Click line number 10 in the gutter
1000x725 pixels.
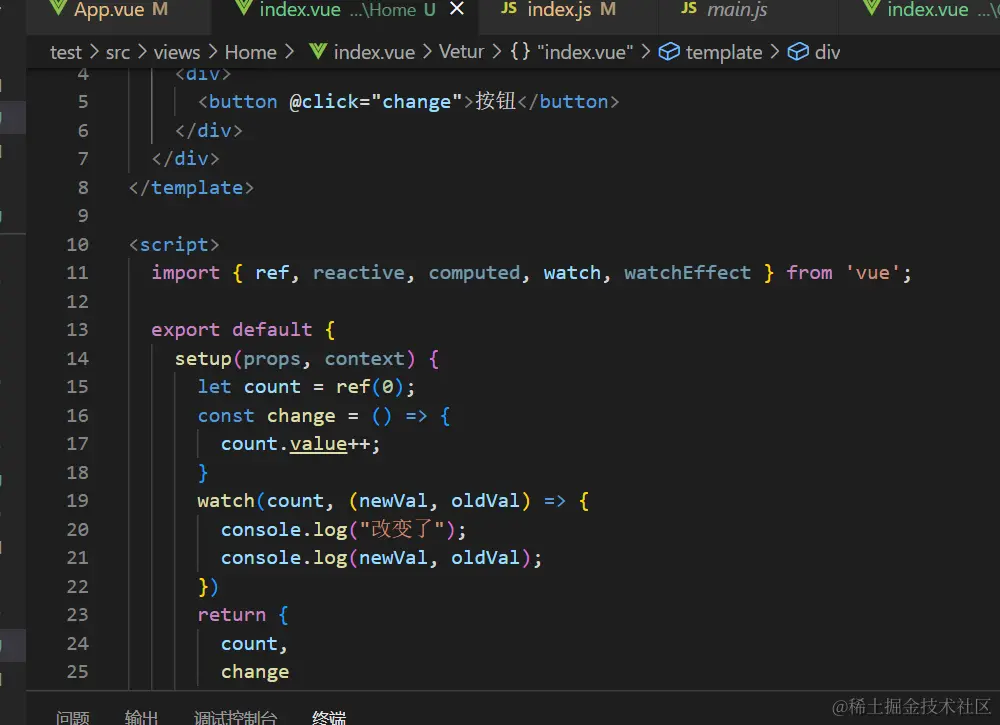coord(77,245)
